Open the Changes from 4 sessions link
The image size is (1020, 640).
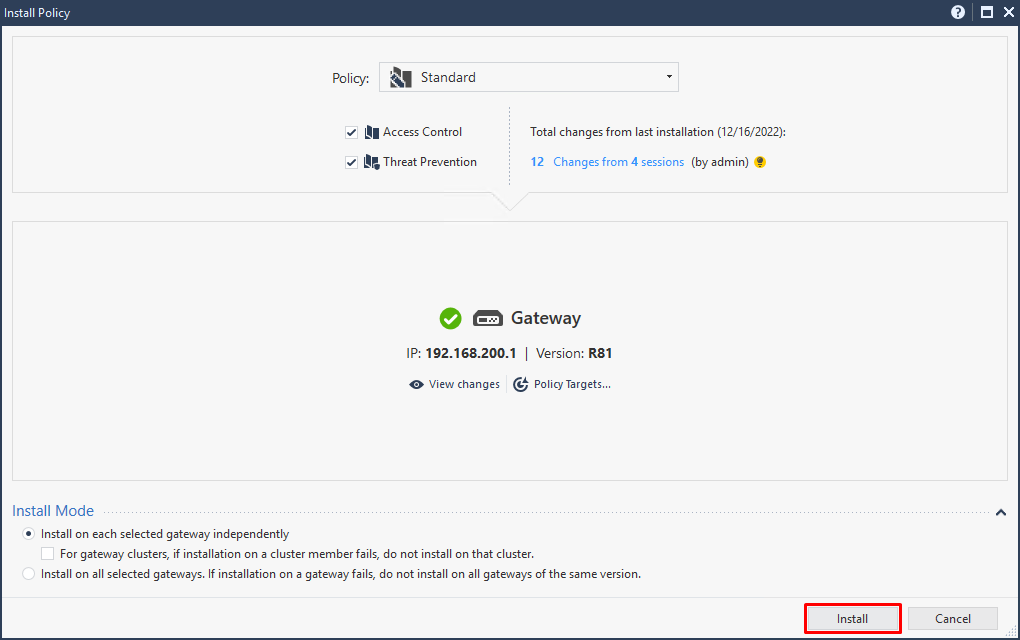(x=618, y=161)
